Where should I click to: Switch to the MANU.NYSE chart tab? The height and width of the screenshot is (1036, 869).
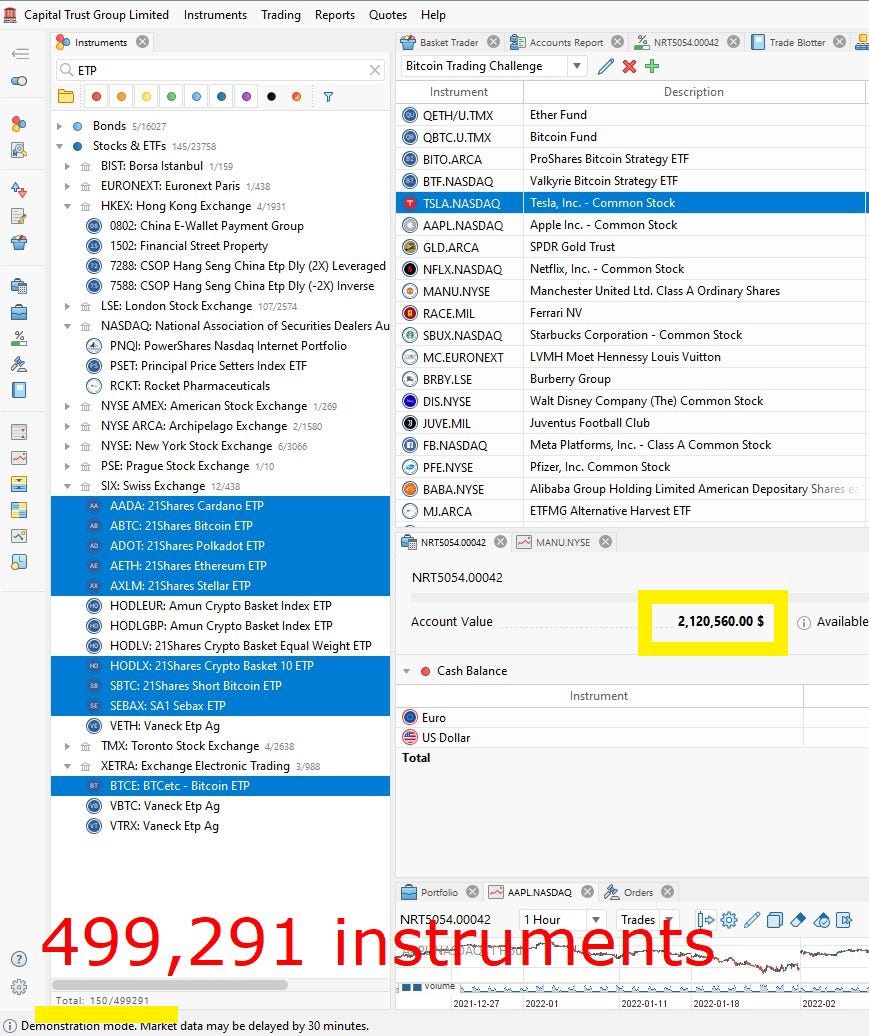562,542
